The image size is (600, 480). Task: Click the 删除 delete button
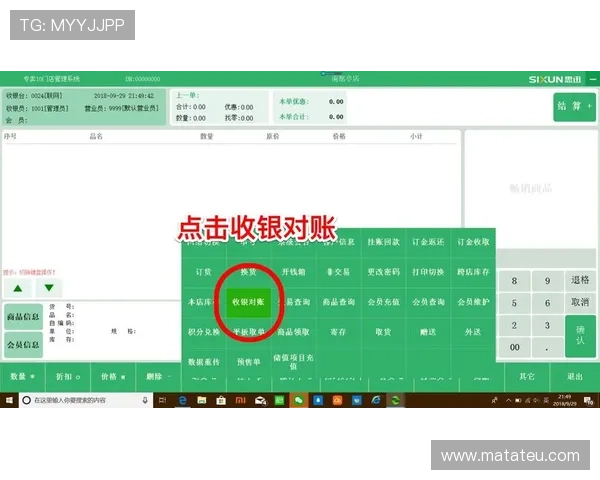[x=158, y=377]
